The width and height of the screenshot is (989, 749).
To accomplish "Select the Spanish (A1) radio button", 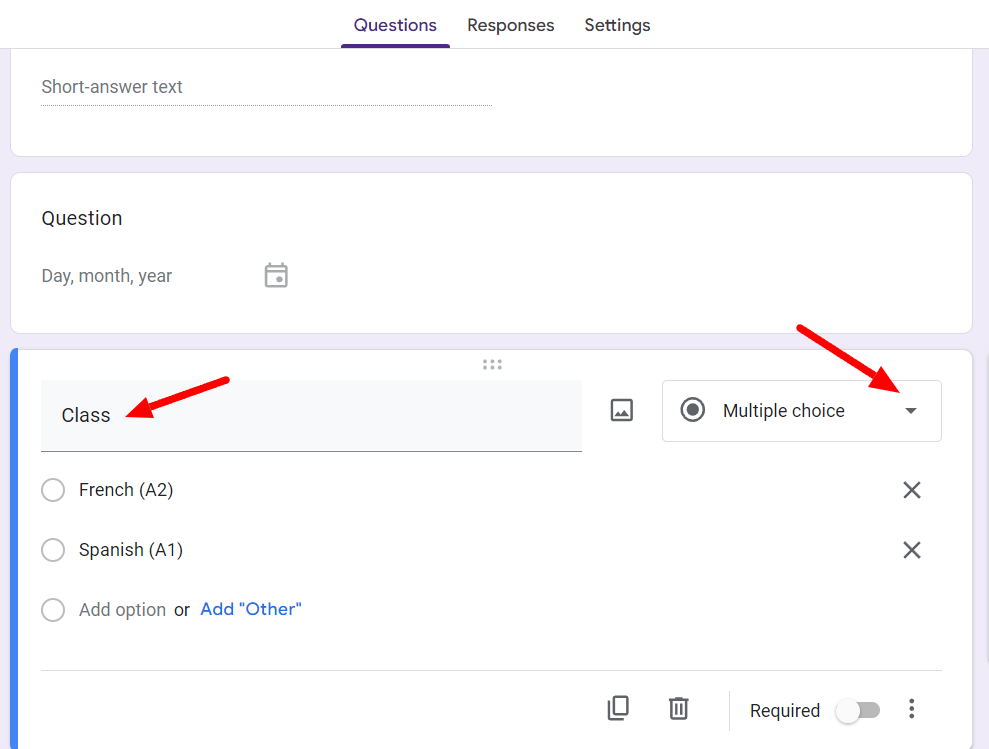I will [53, 550].
